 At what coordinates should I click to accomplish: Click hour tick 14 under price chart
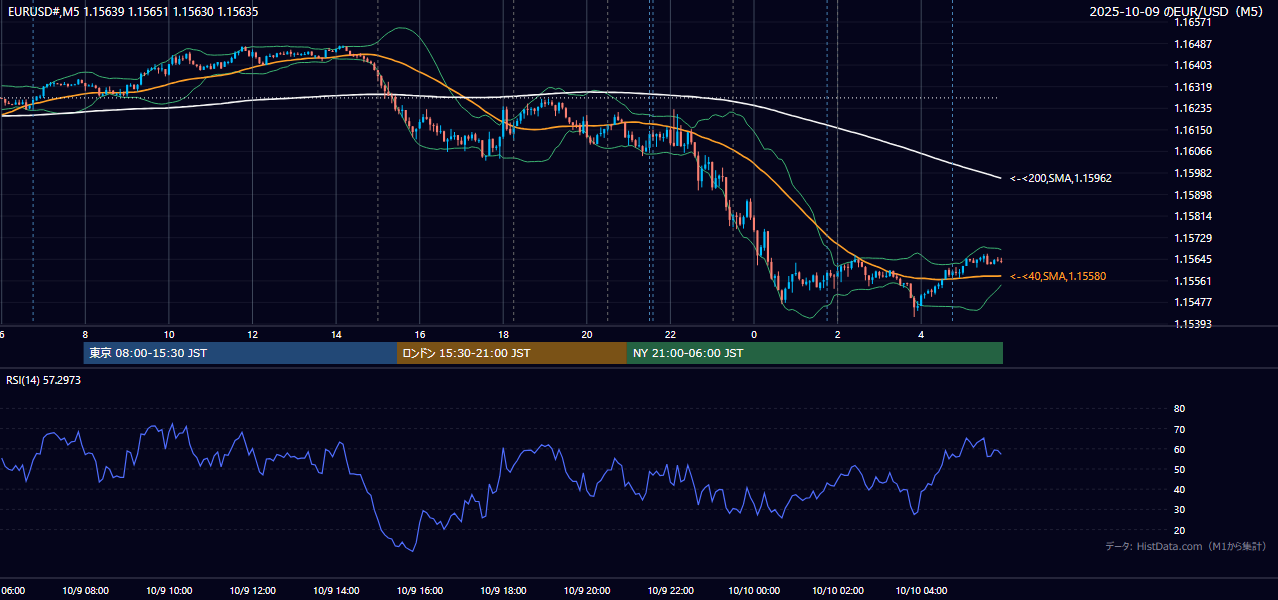(337, 335)
